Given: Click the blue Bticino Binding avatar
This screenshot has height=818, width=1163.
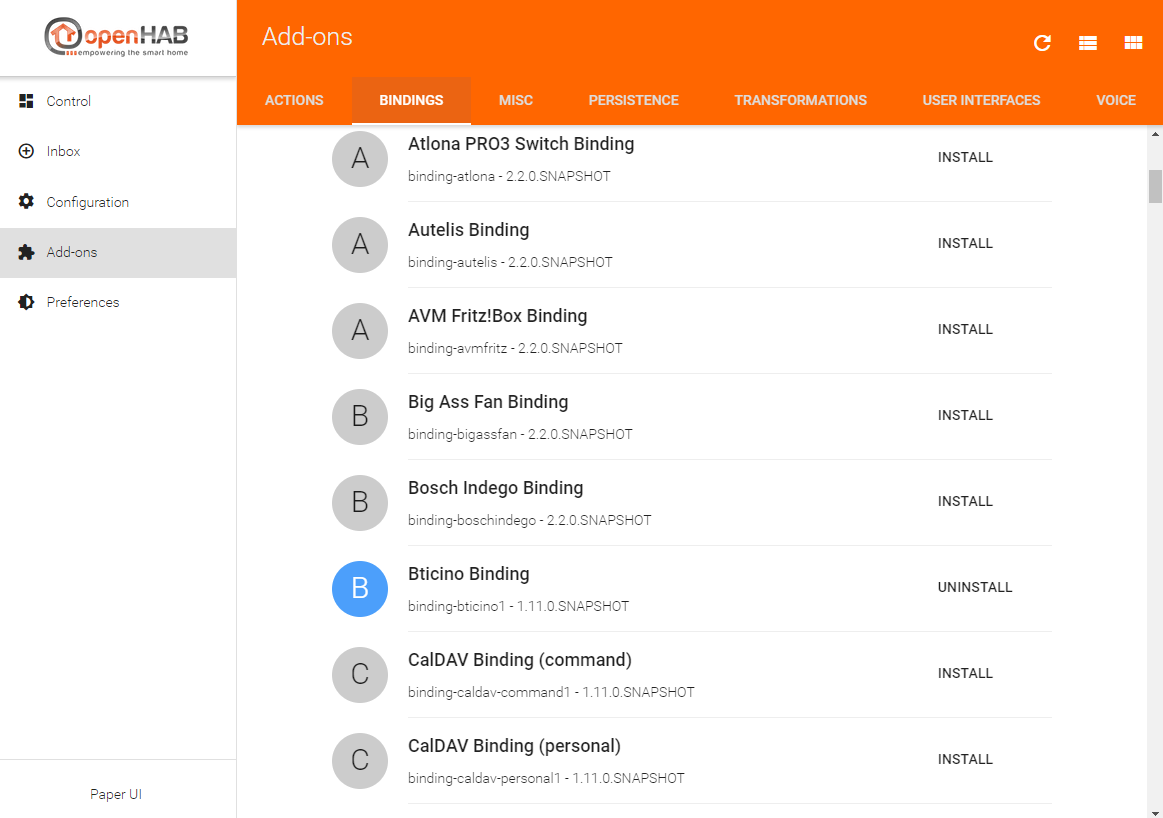Looking at the screenshot, I should 360,589.
